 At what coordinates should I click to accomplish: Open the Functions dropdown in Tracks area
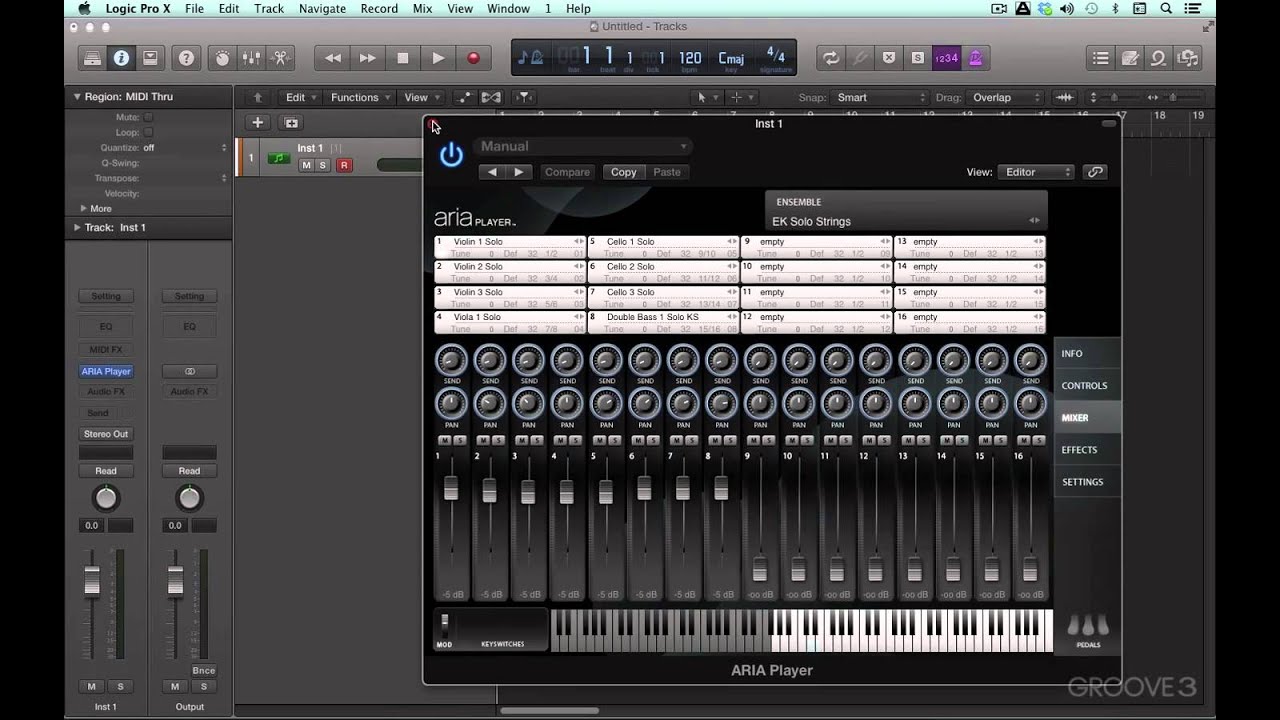pos(361,97)
